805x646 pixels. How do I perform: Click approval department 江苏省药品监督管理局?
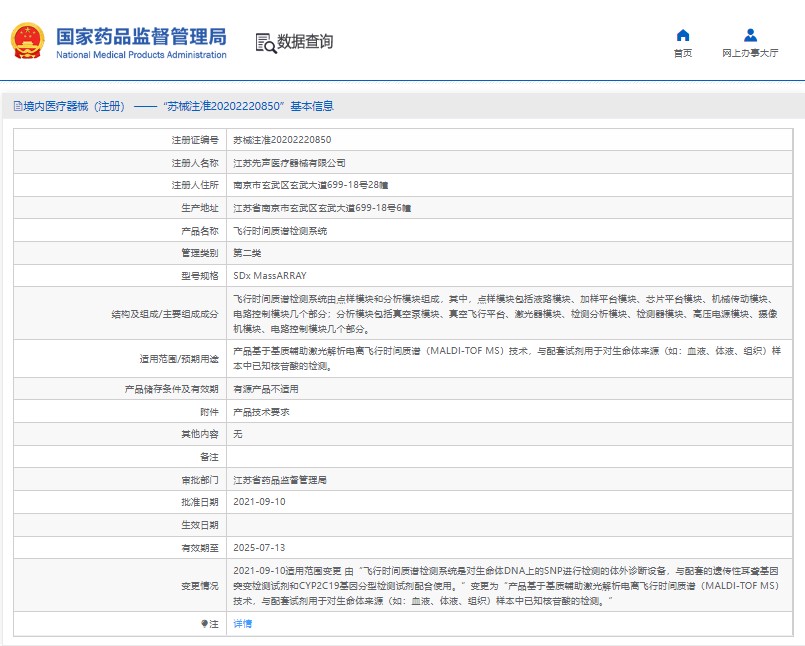click(280, 480)
